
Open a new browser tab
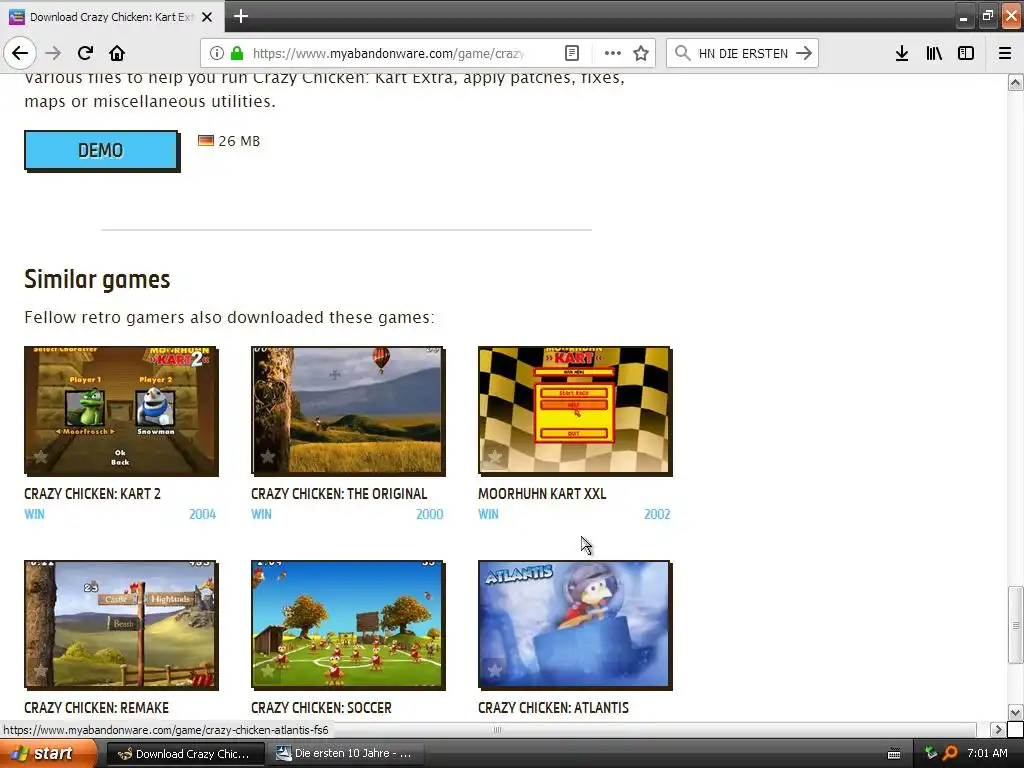click(241, 16)
